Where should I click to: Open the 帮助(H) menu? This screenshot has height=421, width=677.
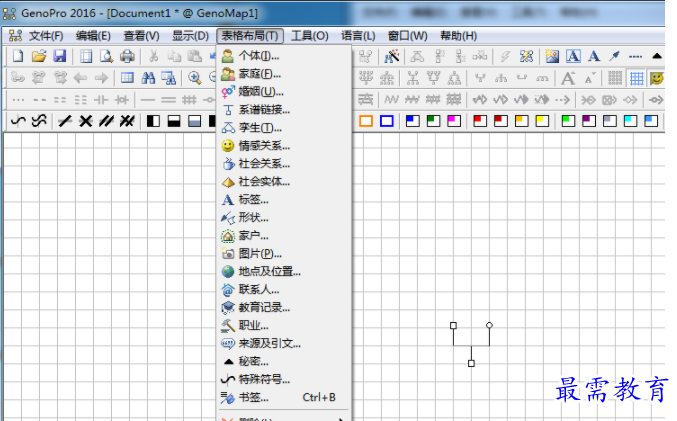[458, 36]
